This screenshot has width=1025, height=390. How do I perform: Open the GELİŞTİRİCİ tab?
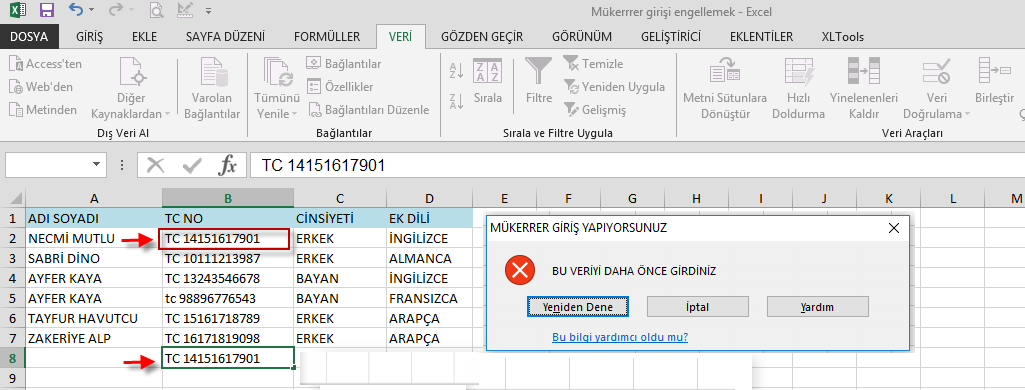click(x=671, y=37)
